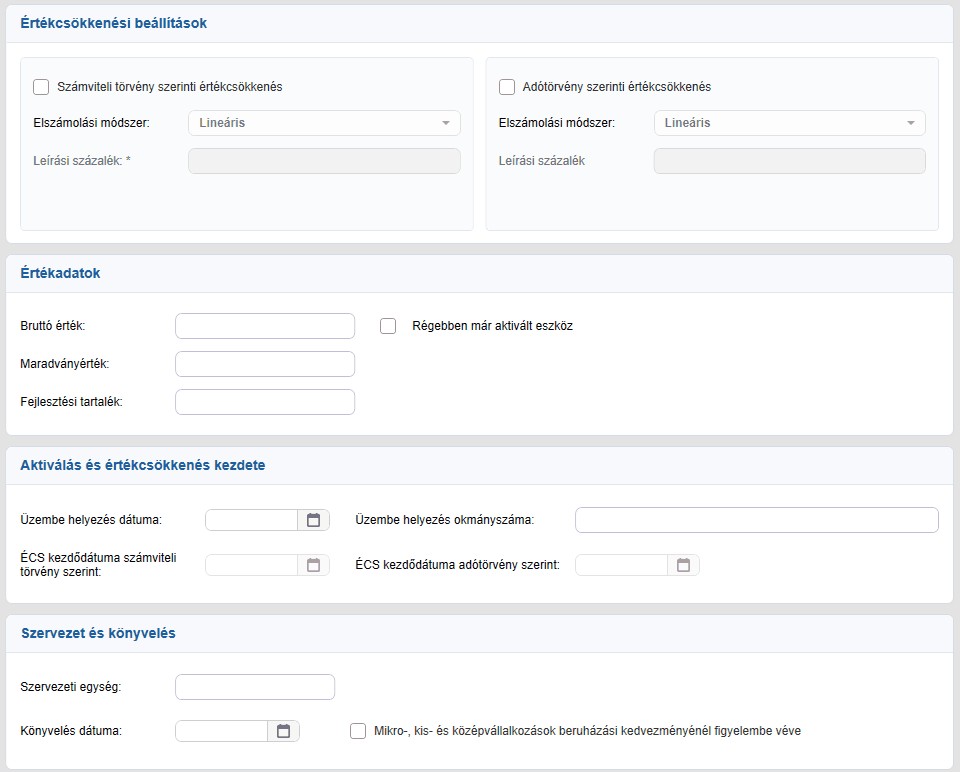
Task: Check Régebben már aktivált eszköz
Action: click(388, 326)
